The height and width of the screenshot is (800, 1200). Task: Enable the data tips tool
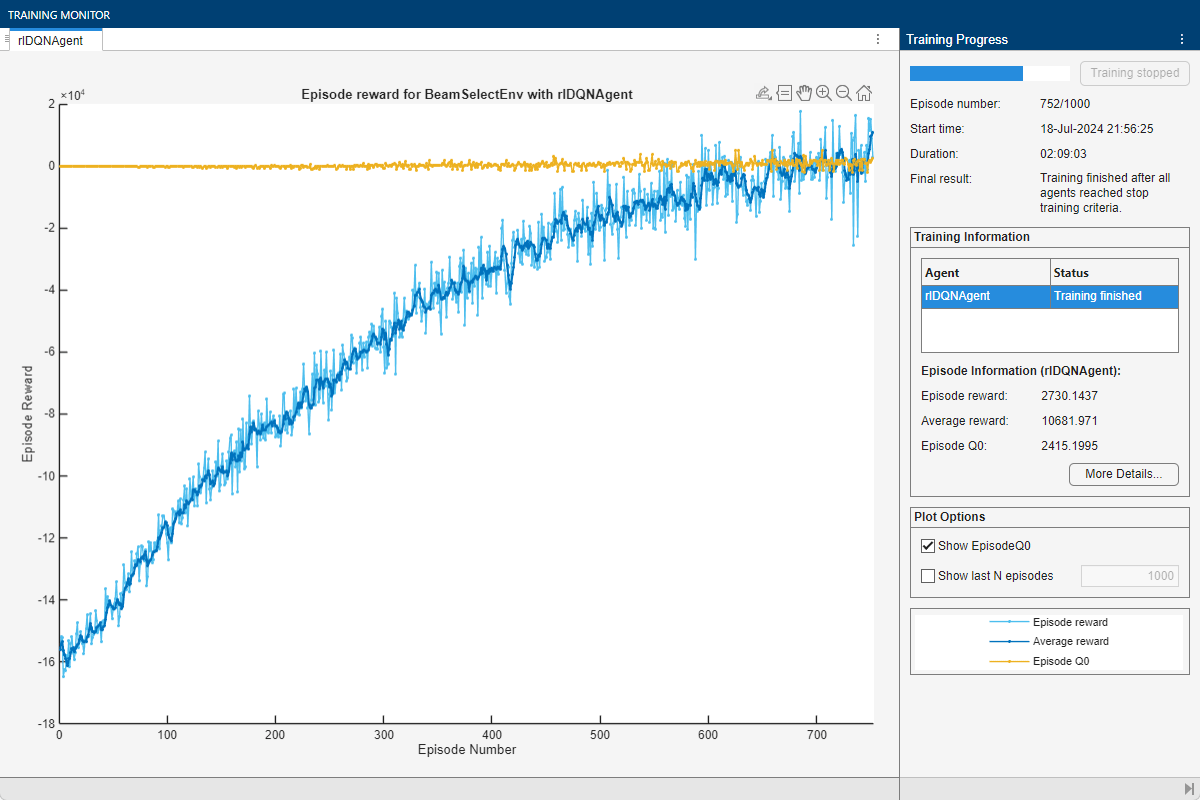784,93
